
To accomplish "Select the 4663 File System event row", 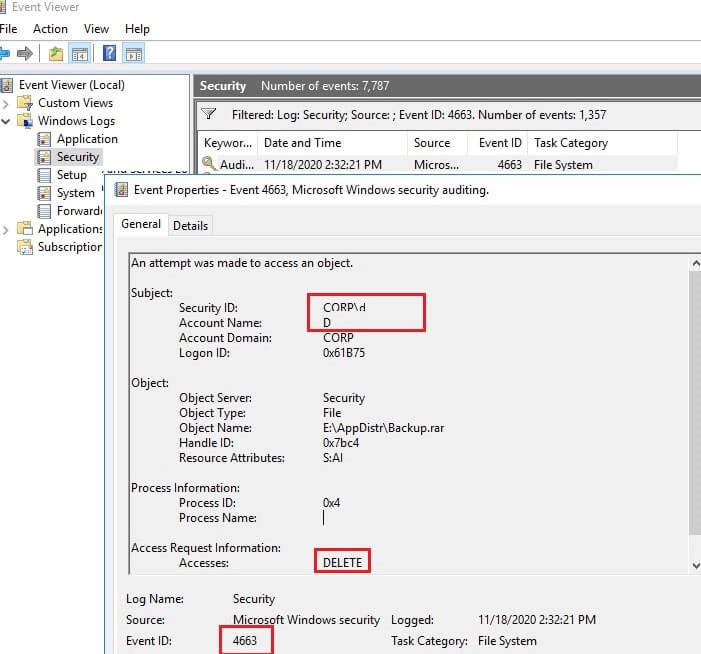I will pyautogui.click(x=437, y=165).
